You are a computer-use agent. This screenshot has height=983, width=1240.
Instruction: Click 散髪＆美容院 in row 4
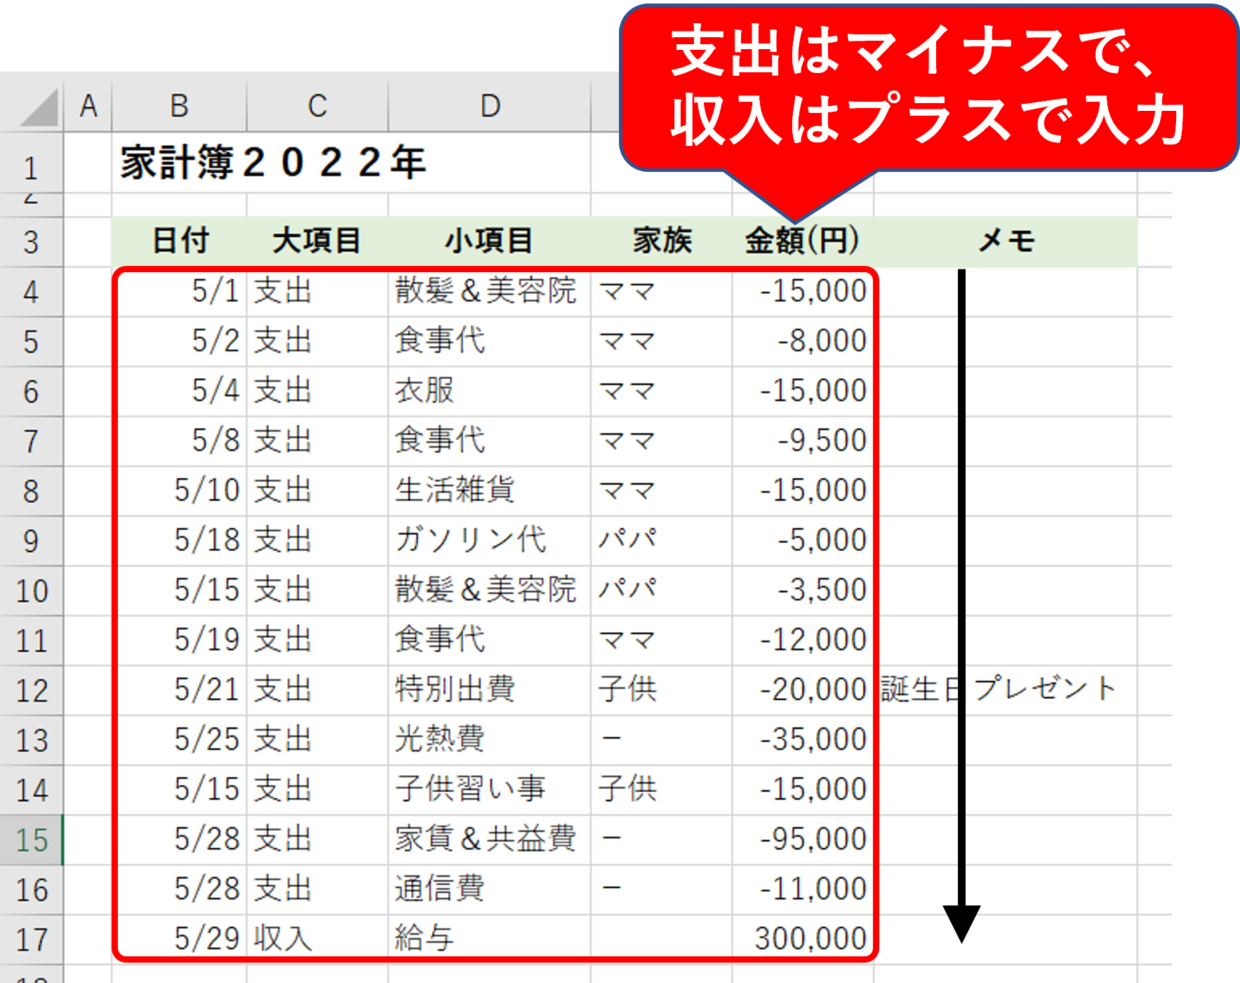[x=489, y=291]
